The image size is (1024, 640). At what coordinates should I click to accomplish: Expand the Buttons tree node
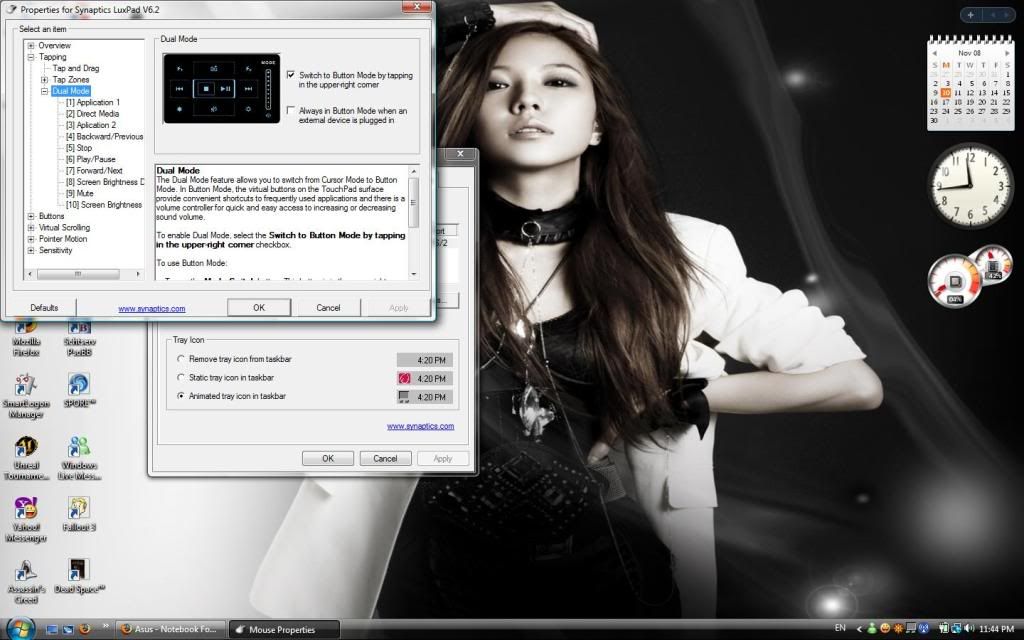point(31,216)
